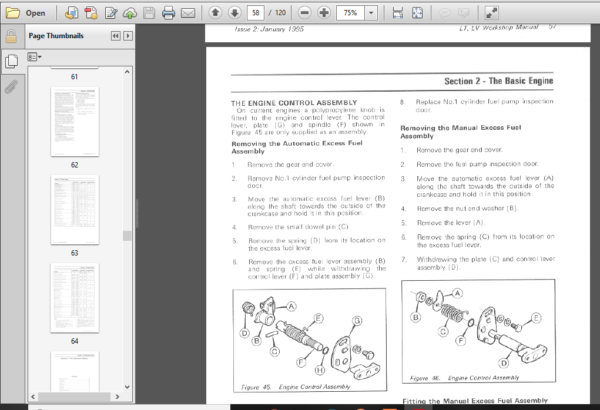Go to next page arrow
Image resolution: width=600 pixels, height=410 pixels.
235,13
